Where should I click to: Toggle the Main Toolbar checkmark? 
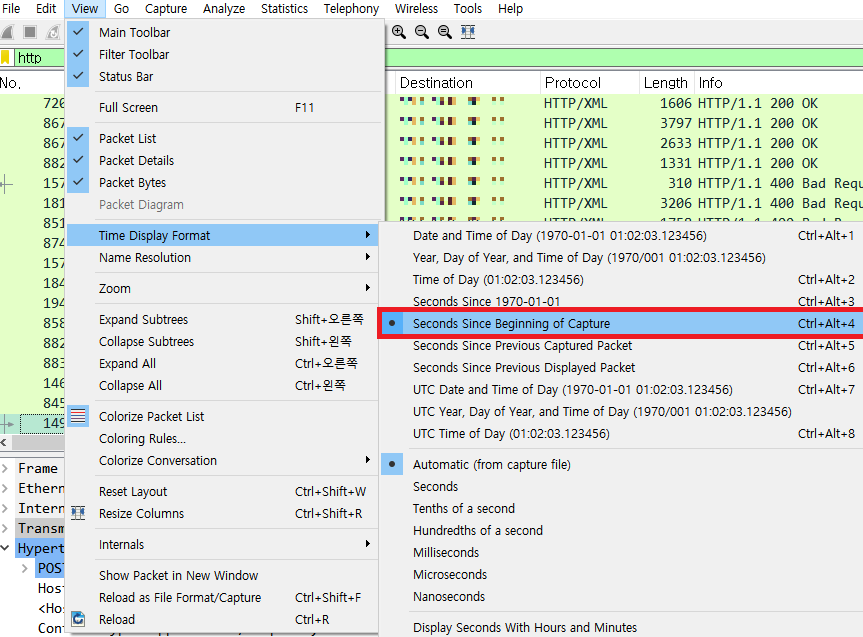click(x=78, y=31)
